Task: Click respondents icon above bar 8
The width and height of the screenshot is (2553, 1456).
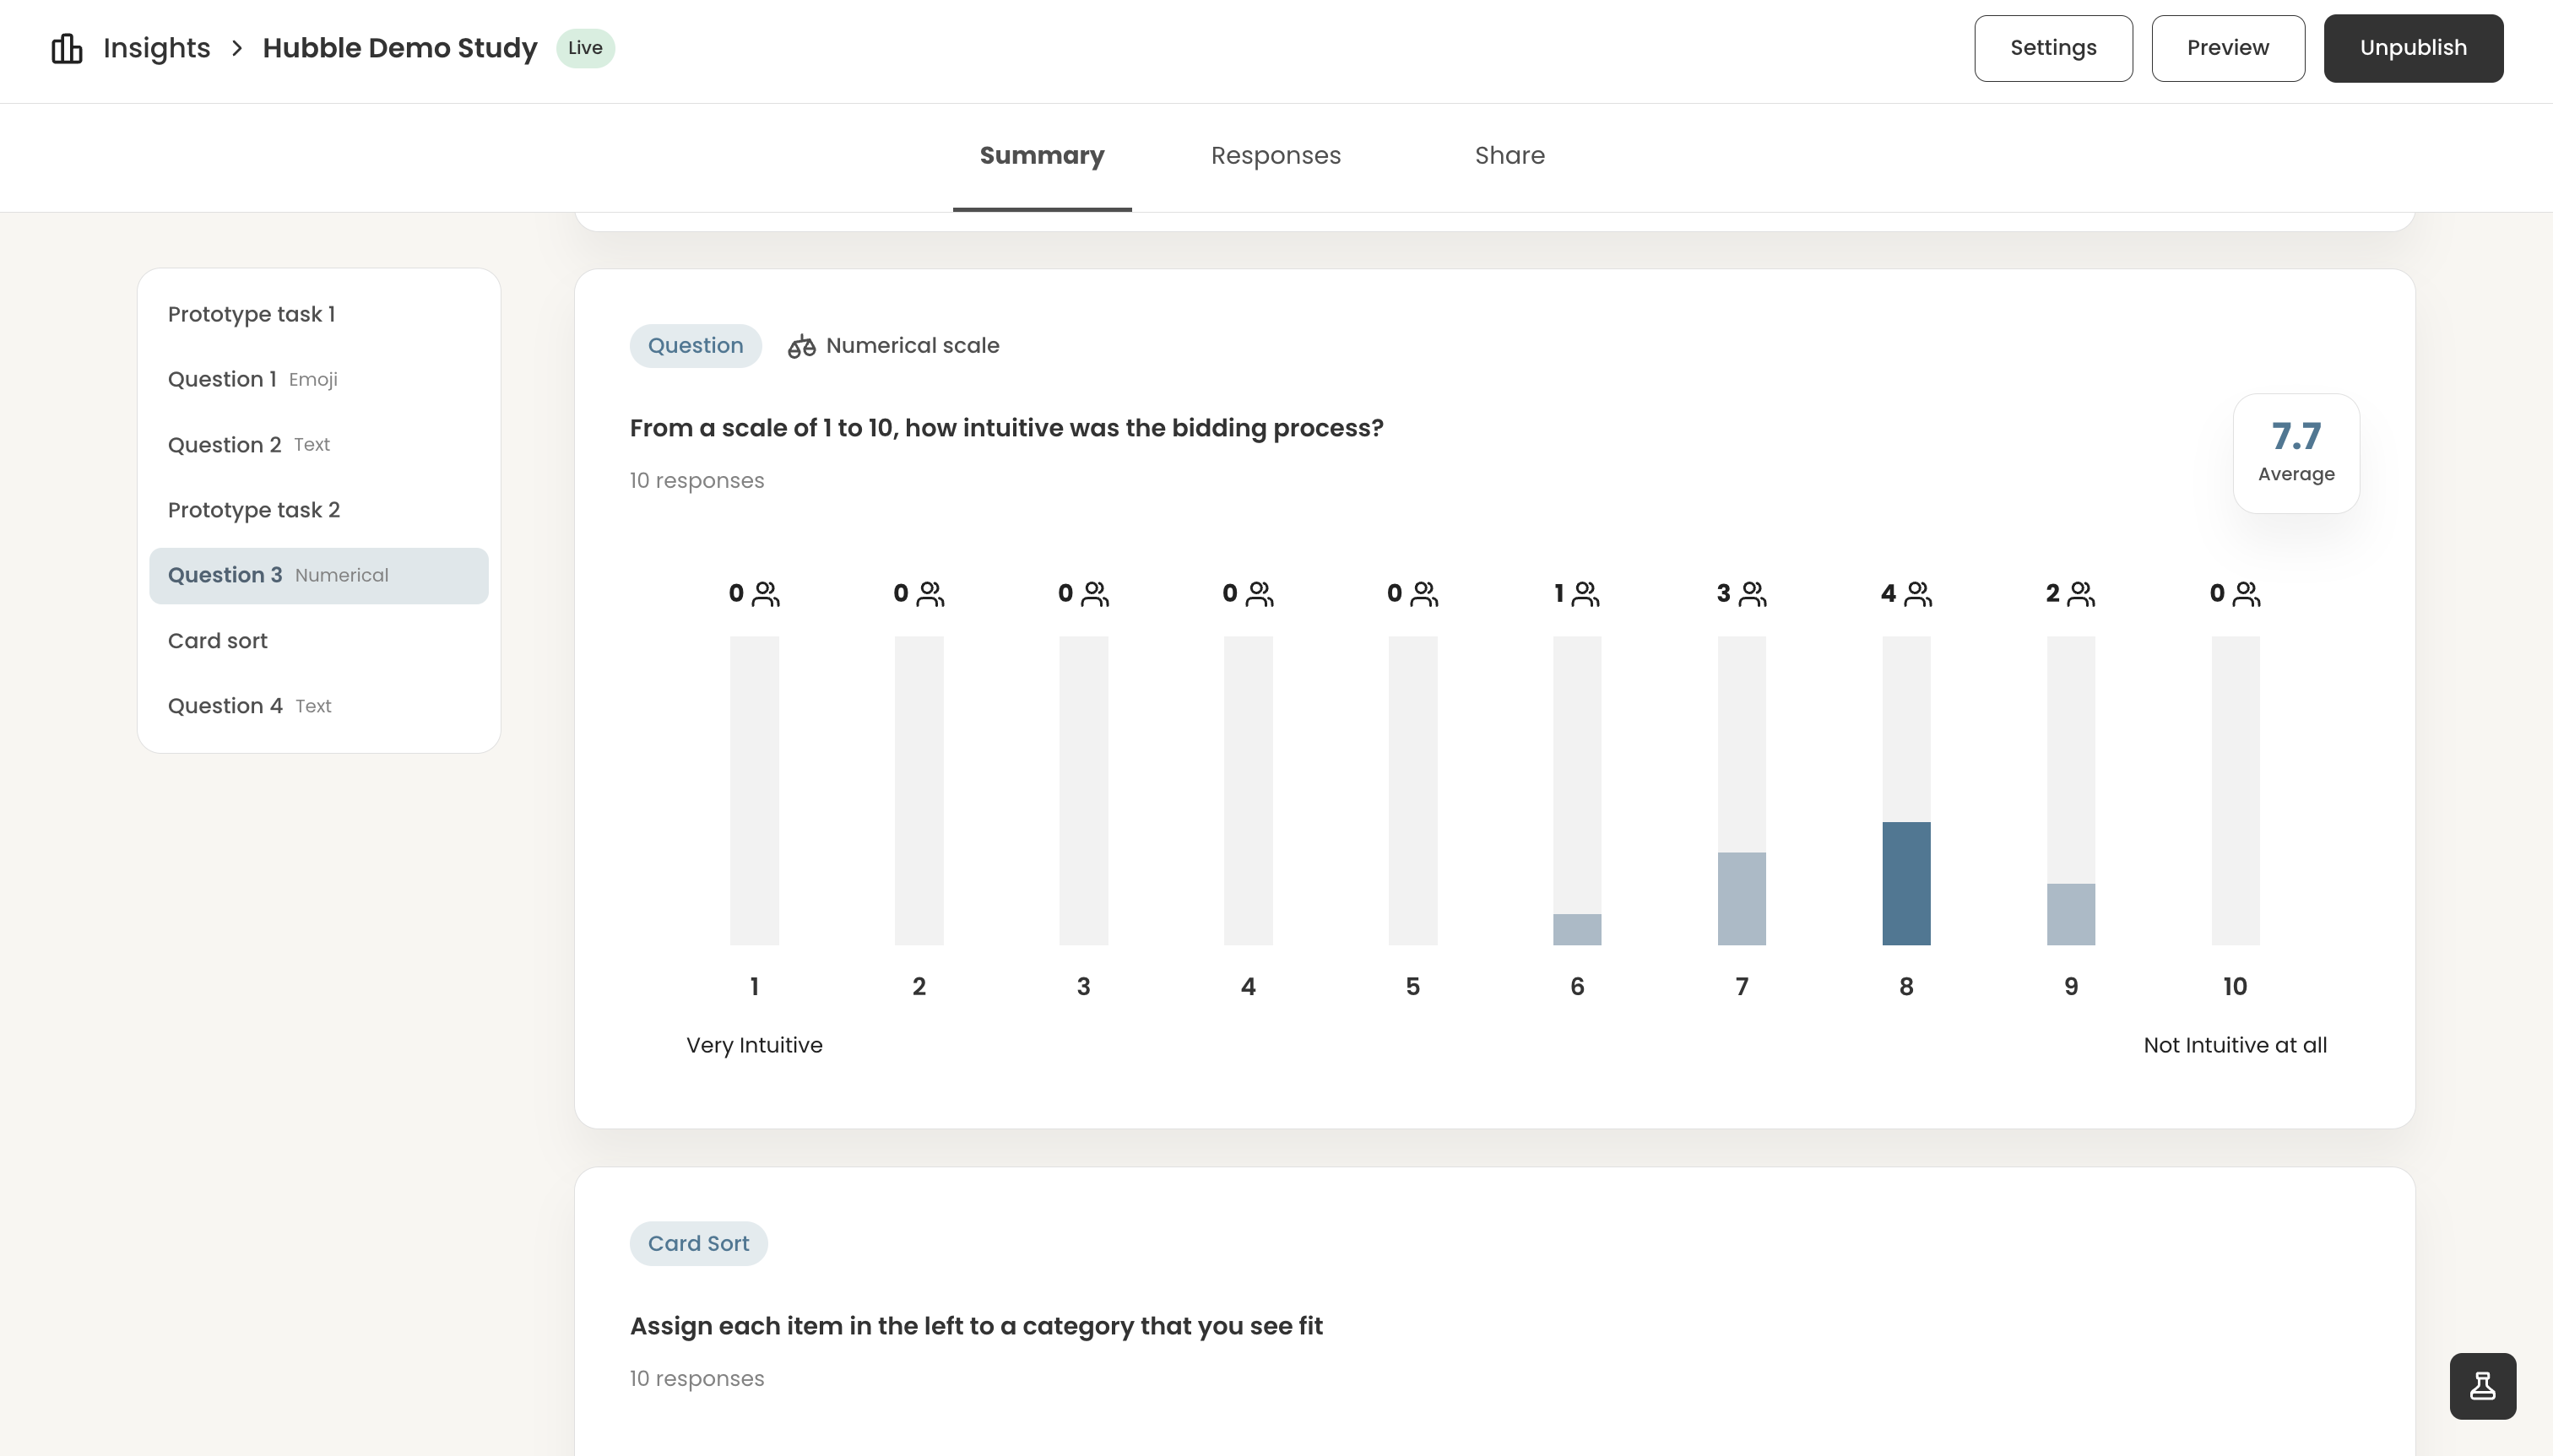Action: tap(1918, 594)
